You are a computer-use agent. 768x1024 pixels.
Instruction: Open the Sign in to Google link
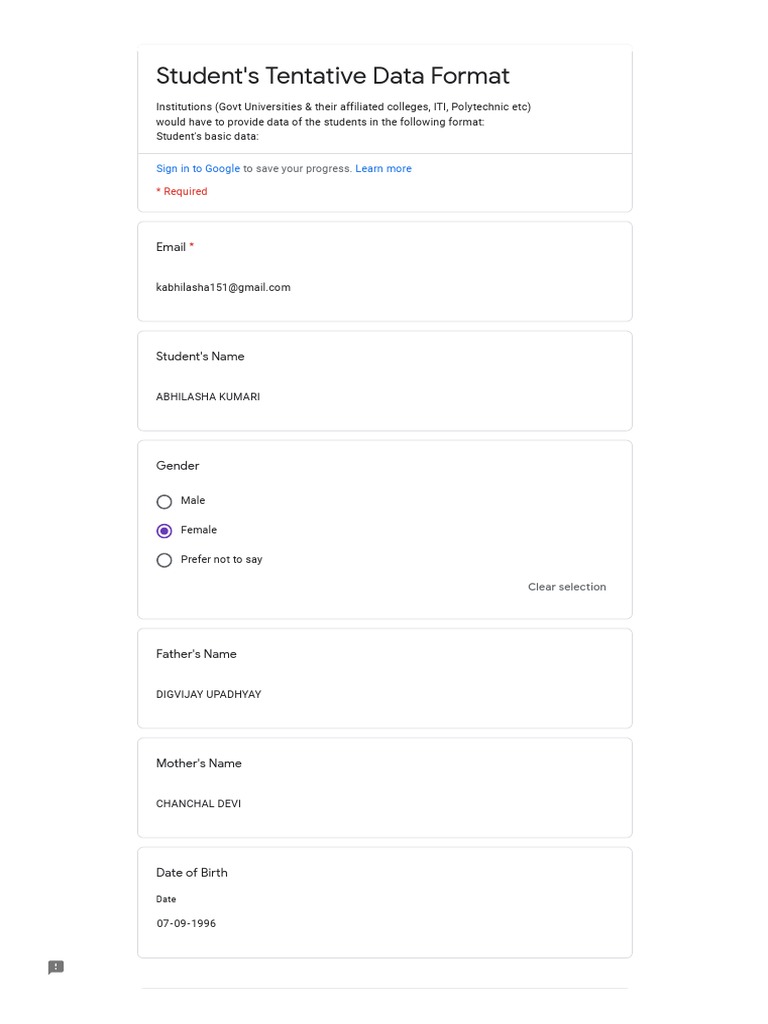click(198, 168)
